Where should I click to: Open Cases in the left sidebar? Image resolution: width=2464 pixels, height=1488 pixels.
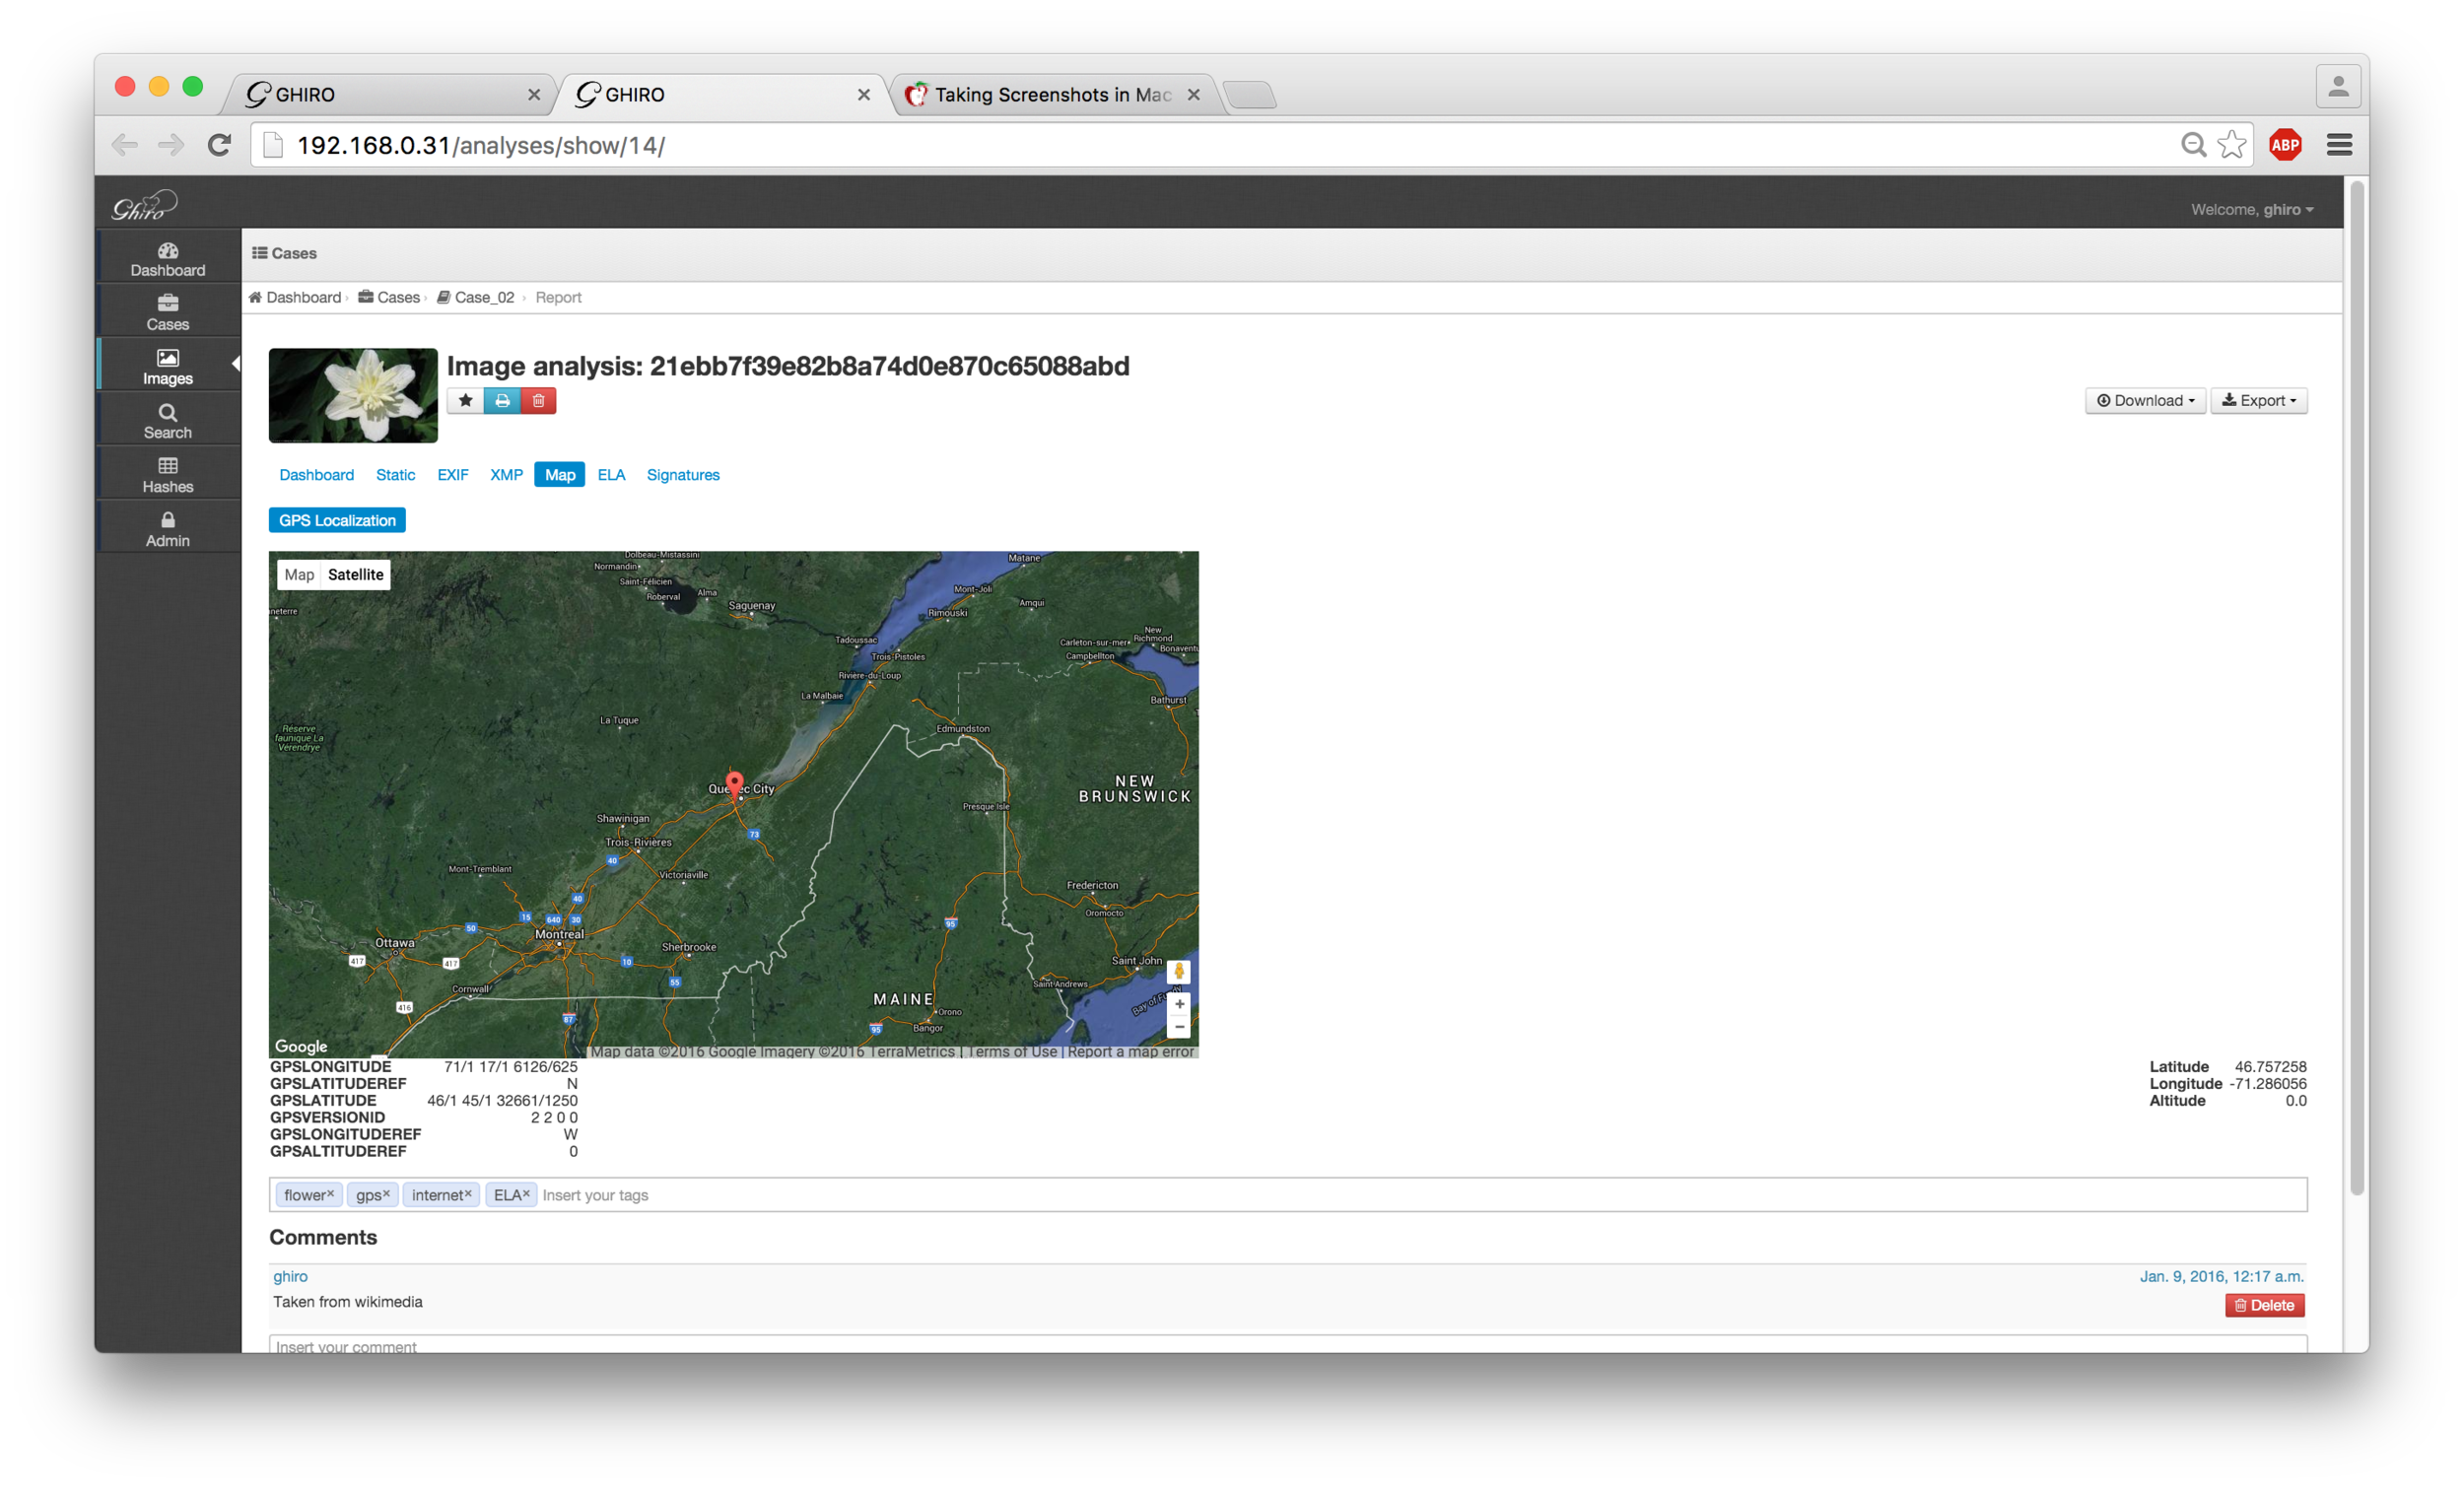click(167, 312)
